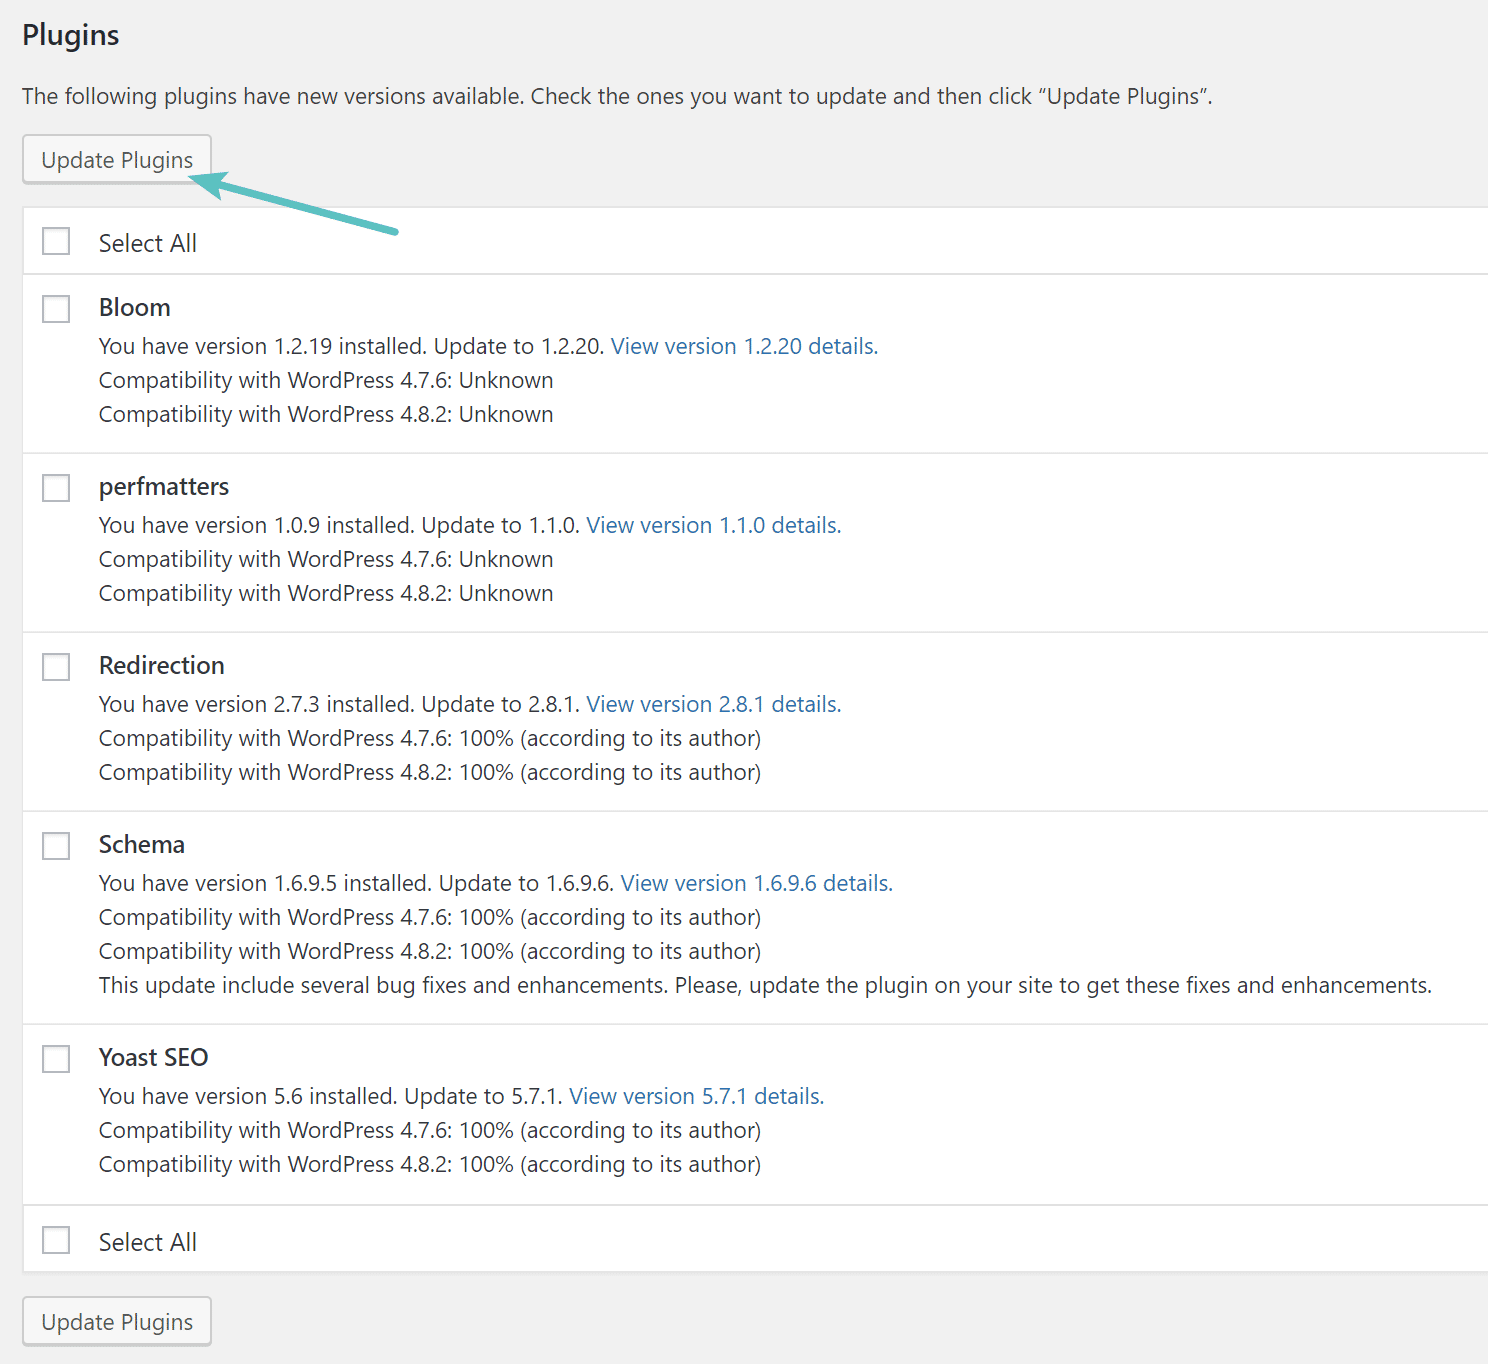Check the perfmatters plugin checkbox
The image size is (1488, 1364).
click(x=55, y=488)
